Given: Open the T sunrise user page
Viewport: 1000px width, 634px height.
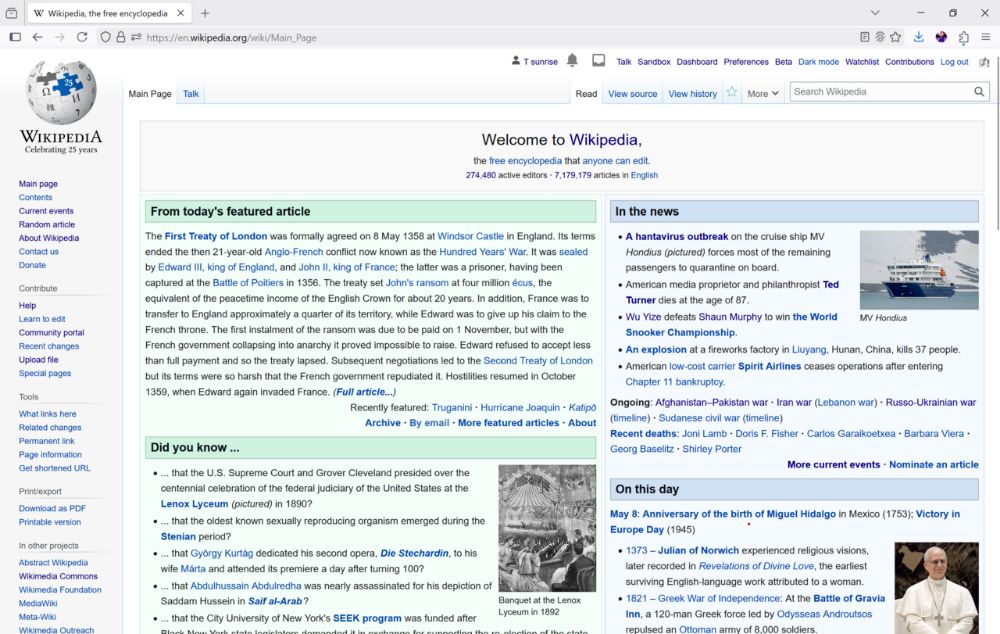Looking at the screenshot, I should point(541,62).
